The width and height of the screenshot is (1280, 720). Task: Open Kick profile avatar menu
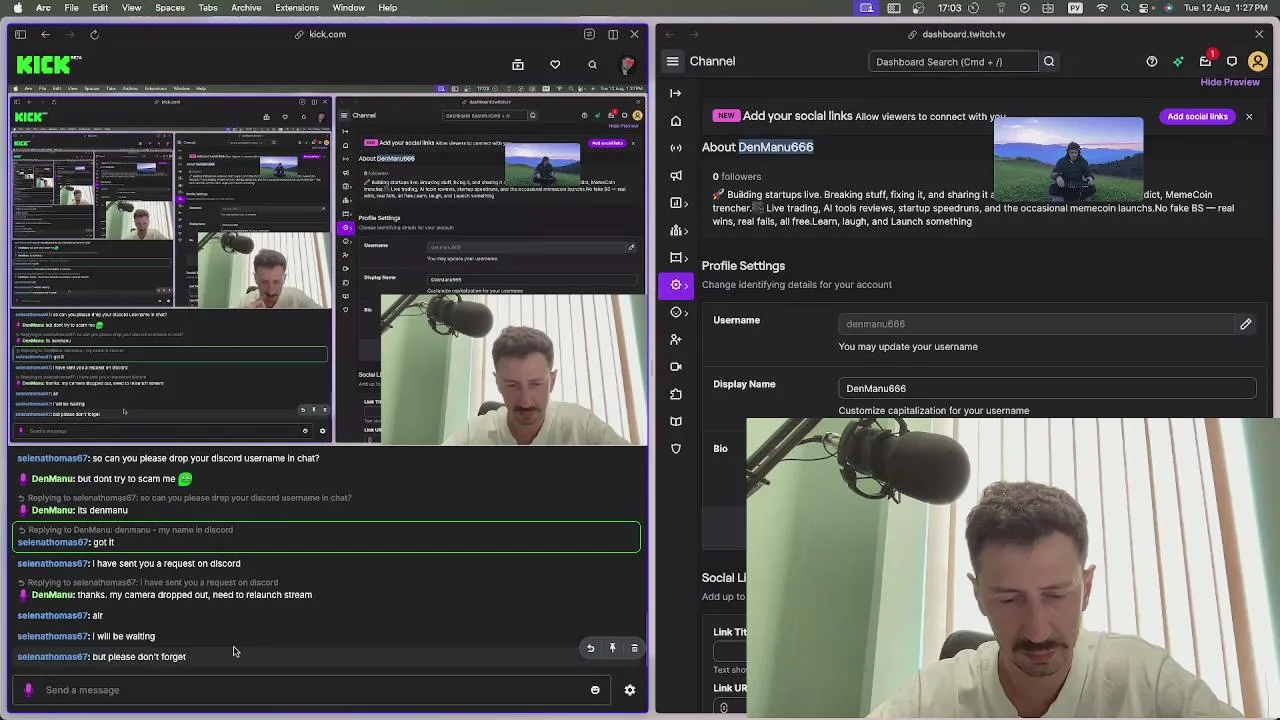pyautogui.click(x=627, y=65)
